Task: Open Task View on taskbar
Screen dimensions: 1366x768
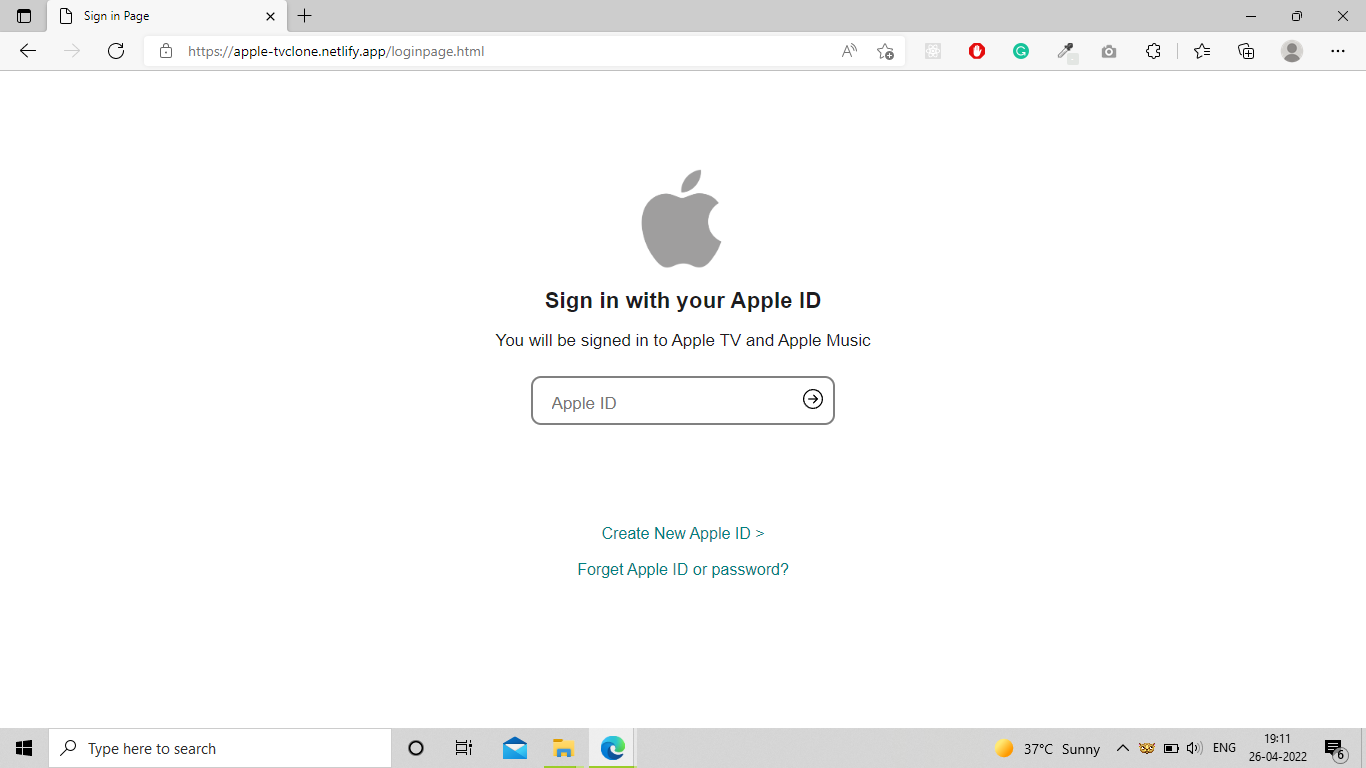Action: tap(464, 748)
